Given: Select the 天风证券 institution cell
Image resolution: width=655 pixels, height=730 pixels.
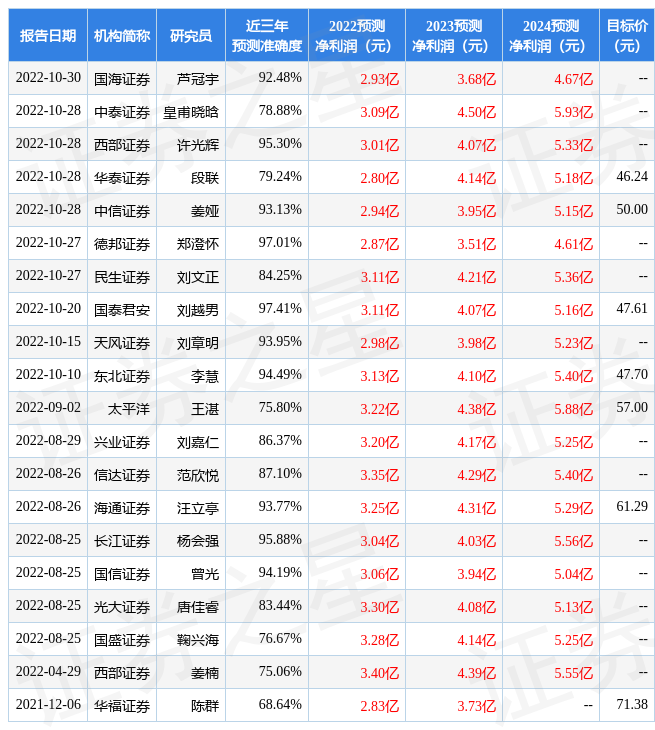Looking at the screenshot, I should pos(122,344).
